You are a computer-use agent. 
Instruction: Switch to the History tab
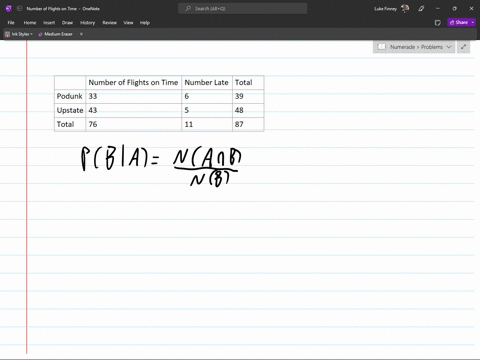pyautogui.click(x=87, y=23)
